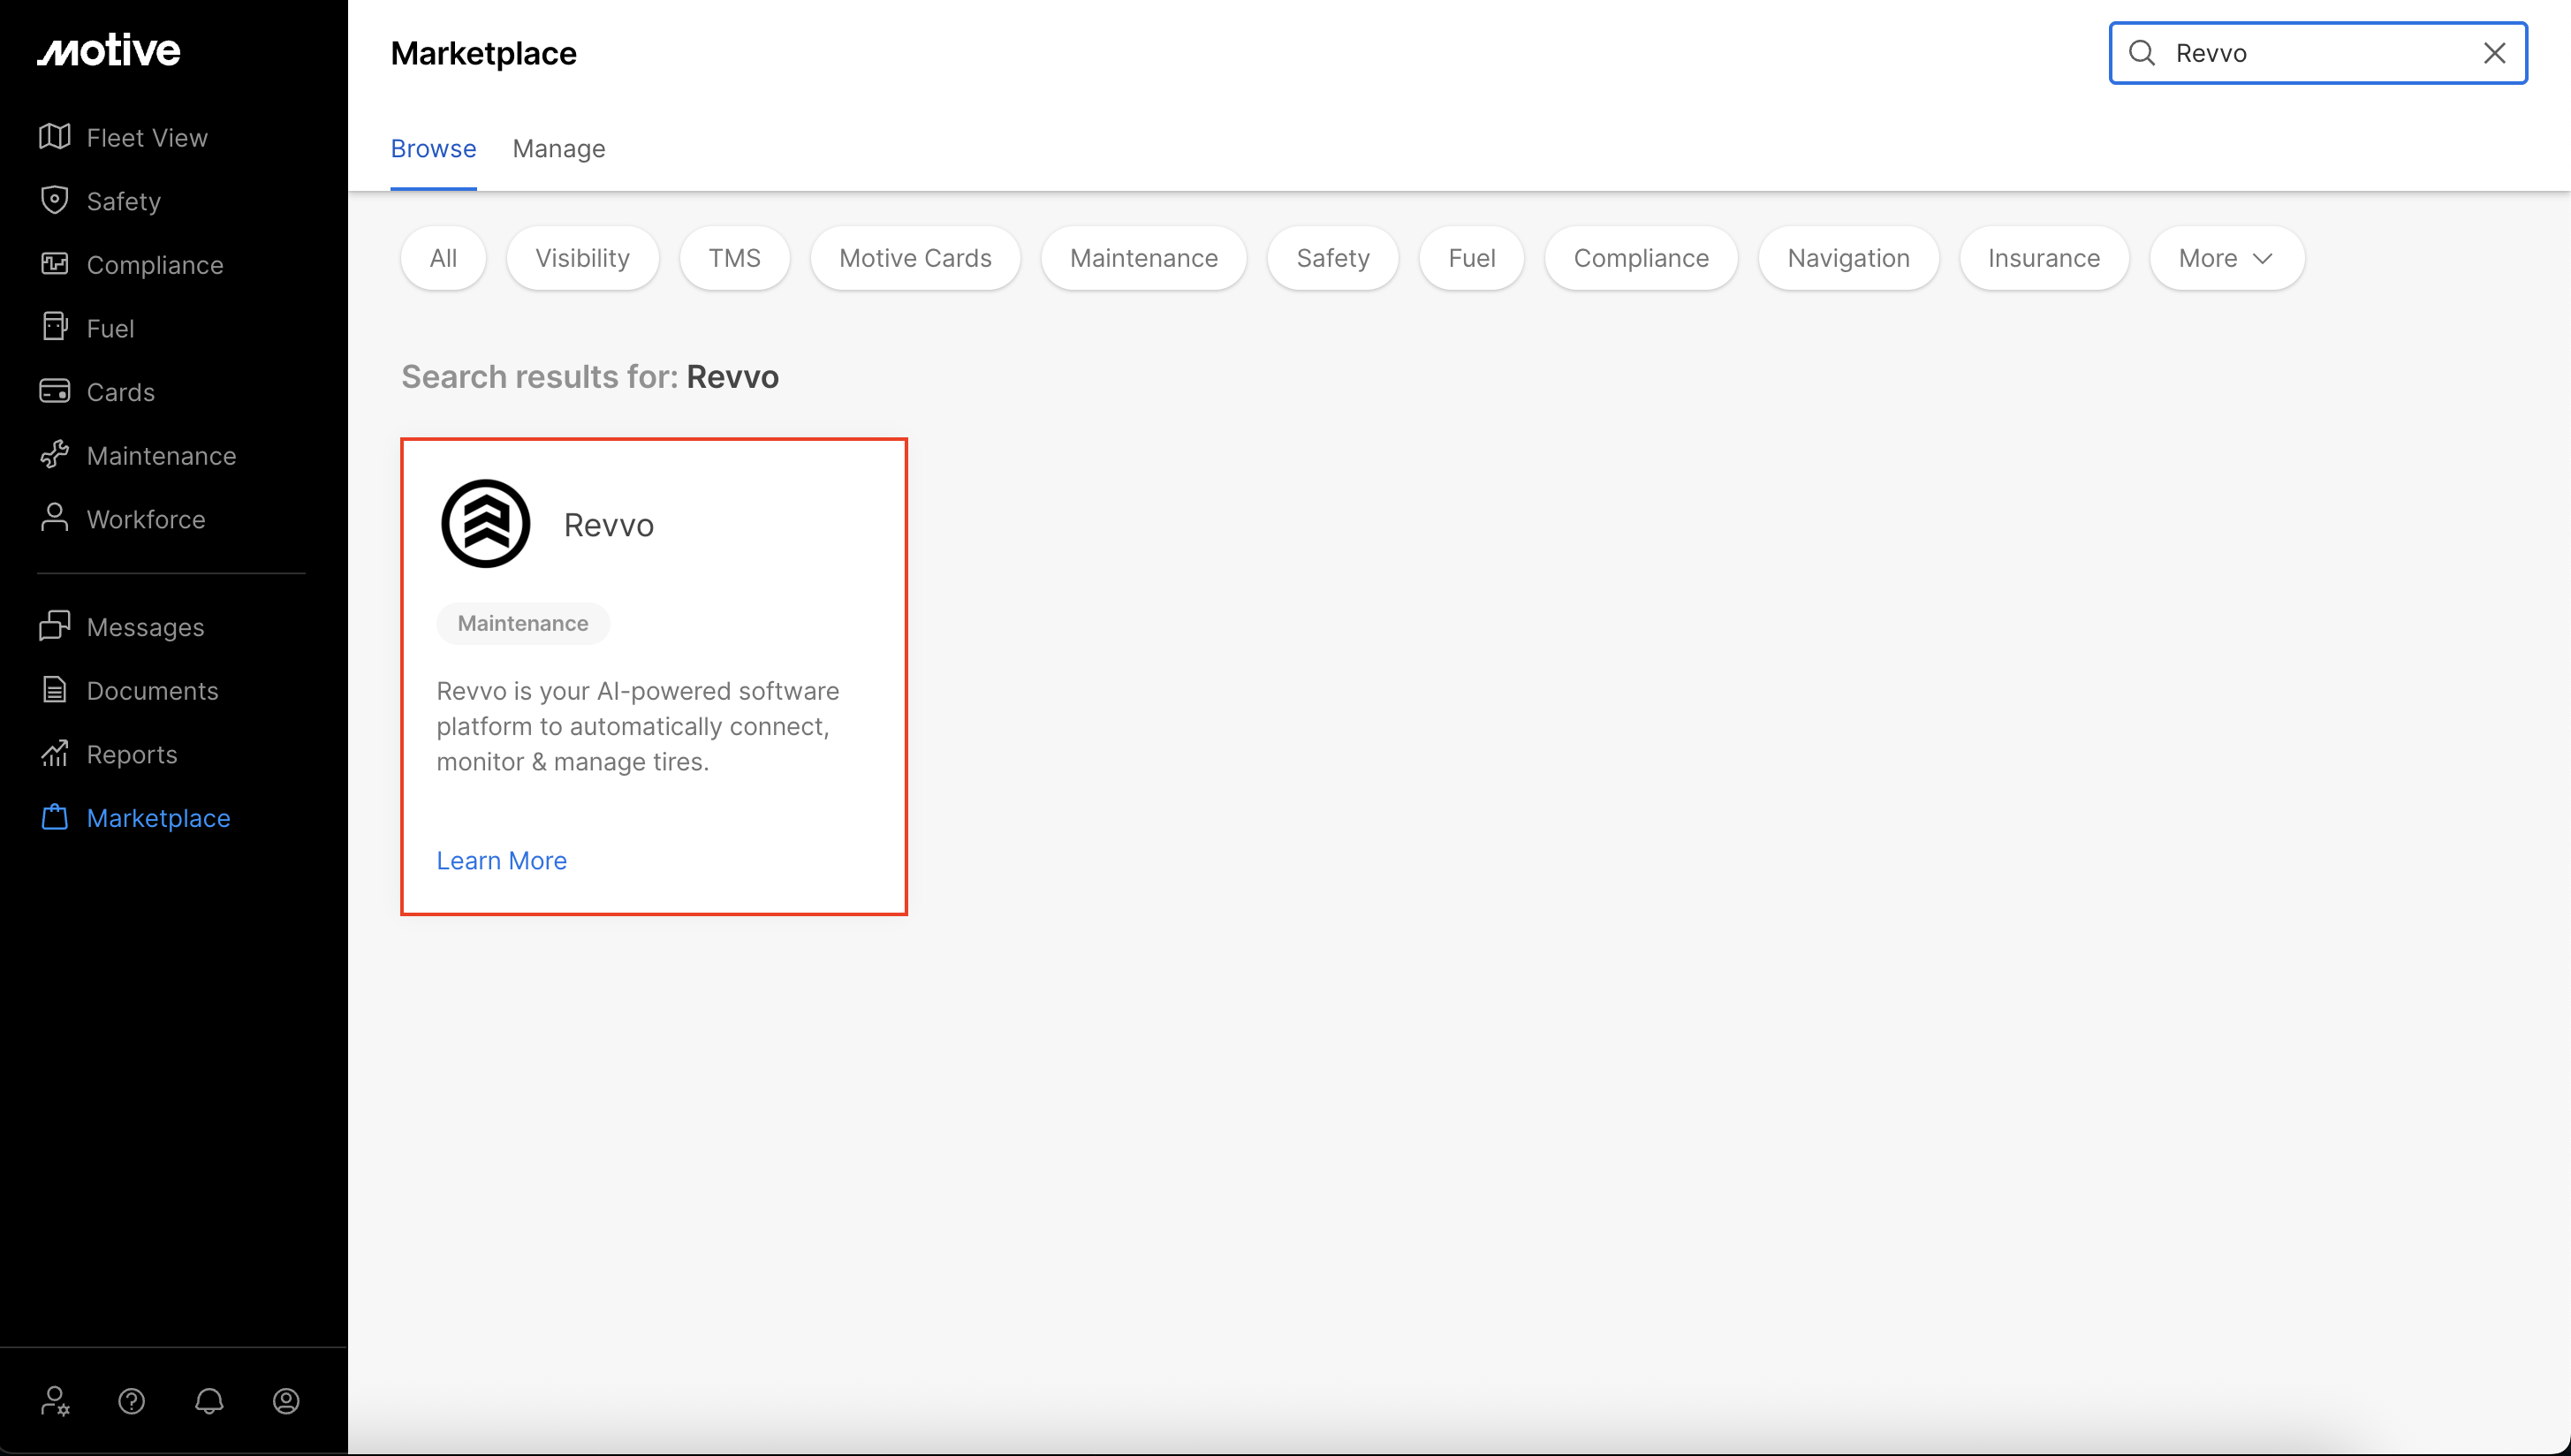Click the Search results for Revvo heading
This screenshot has width=2571, height=1456.
(590, 377)
